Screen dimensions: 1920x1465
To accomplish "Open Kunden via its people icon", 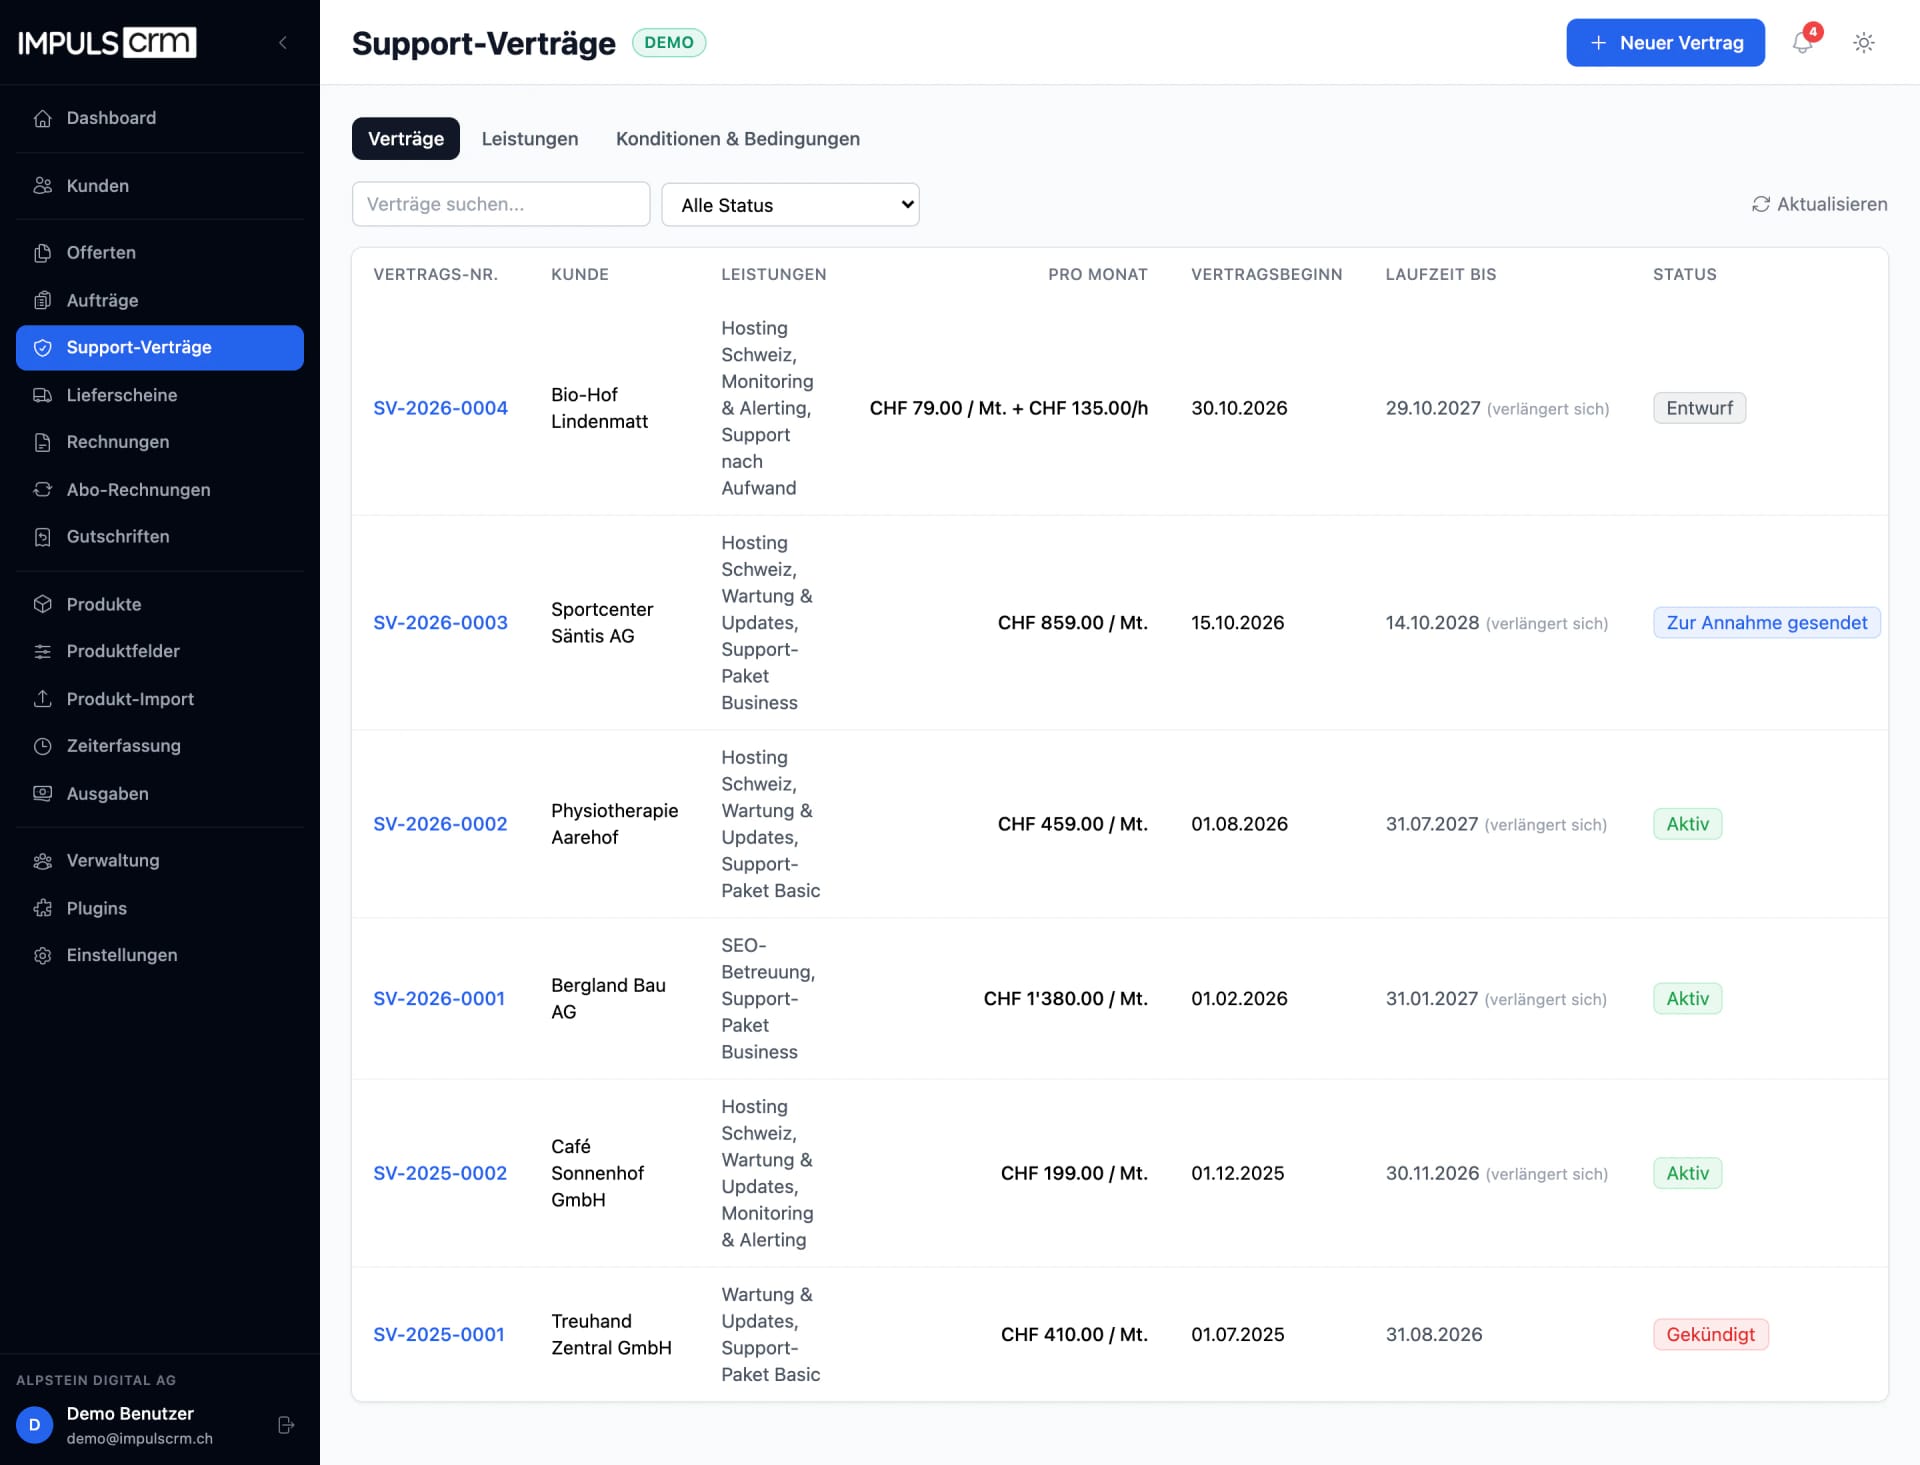I will click(x=42, y=186).
